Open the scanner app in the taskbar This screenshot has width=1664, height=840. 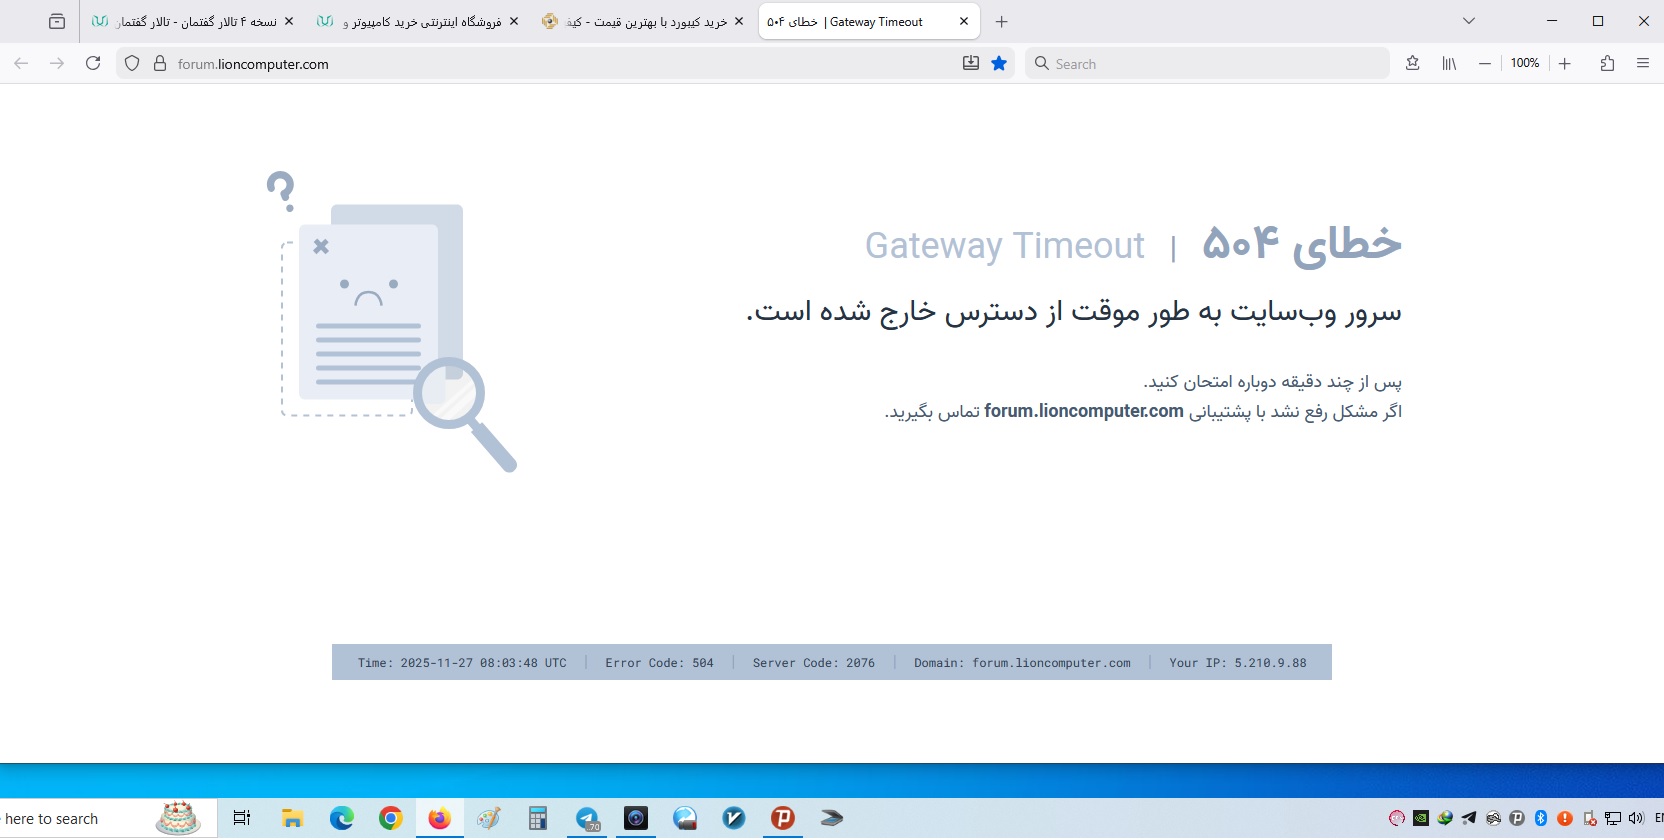[832, 818]
